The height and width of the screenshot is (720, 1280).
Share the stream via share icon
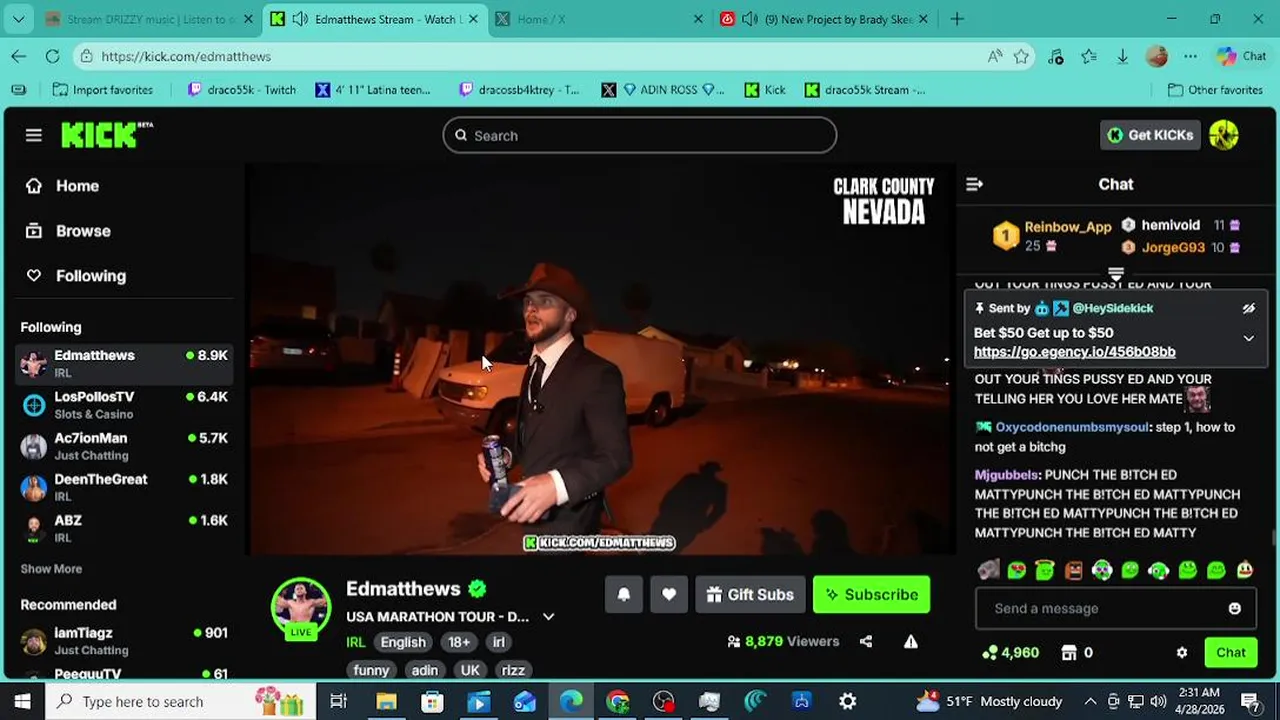click(x=866, y=642)
